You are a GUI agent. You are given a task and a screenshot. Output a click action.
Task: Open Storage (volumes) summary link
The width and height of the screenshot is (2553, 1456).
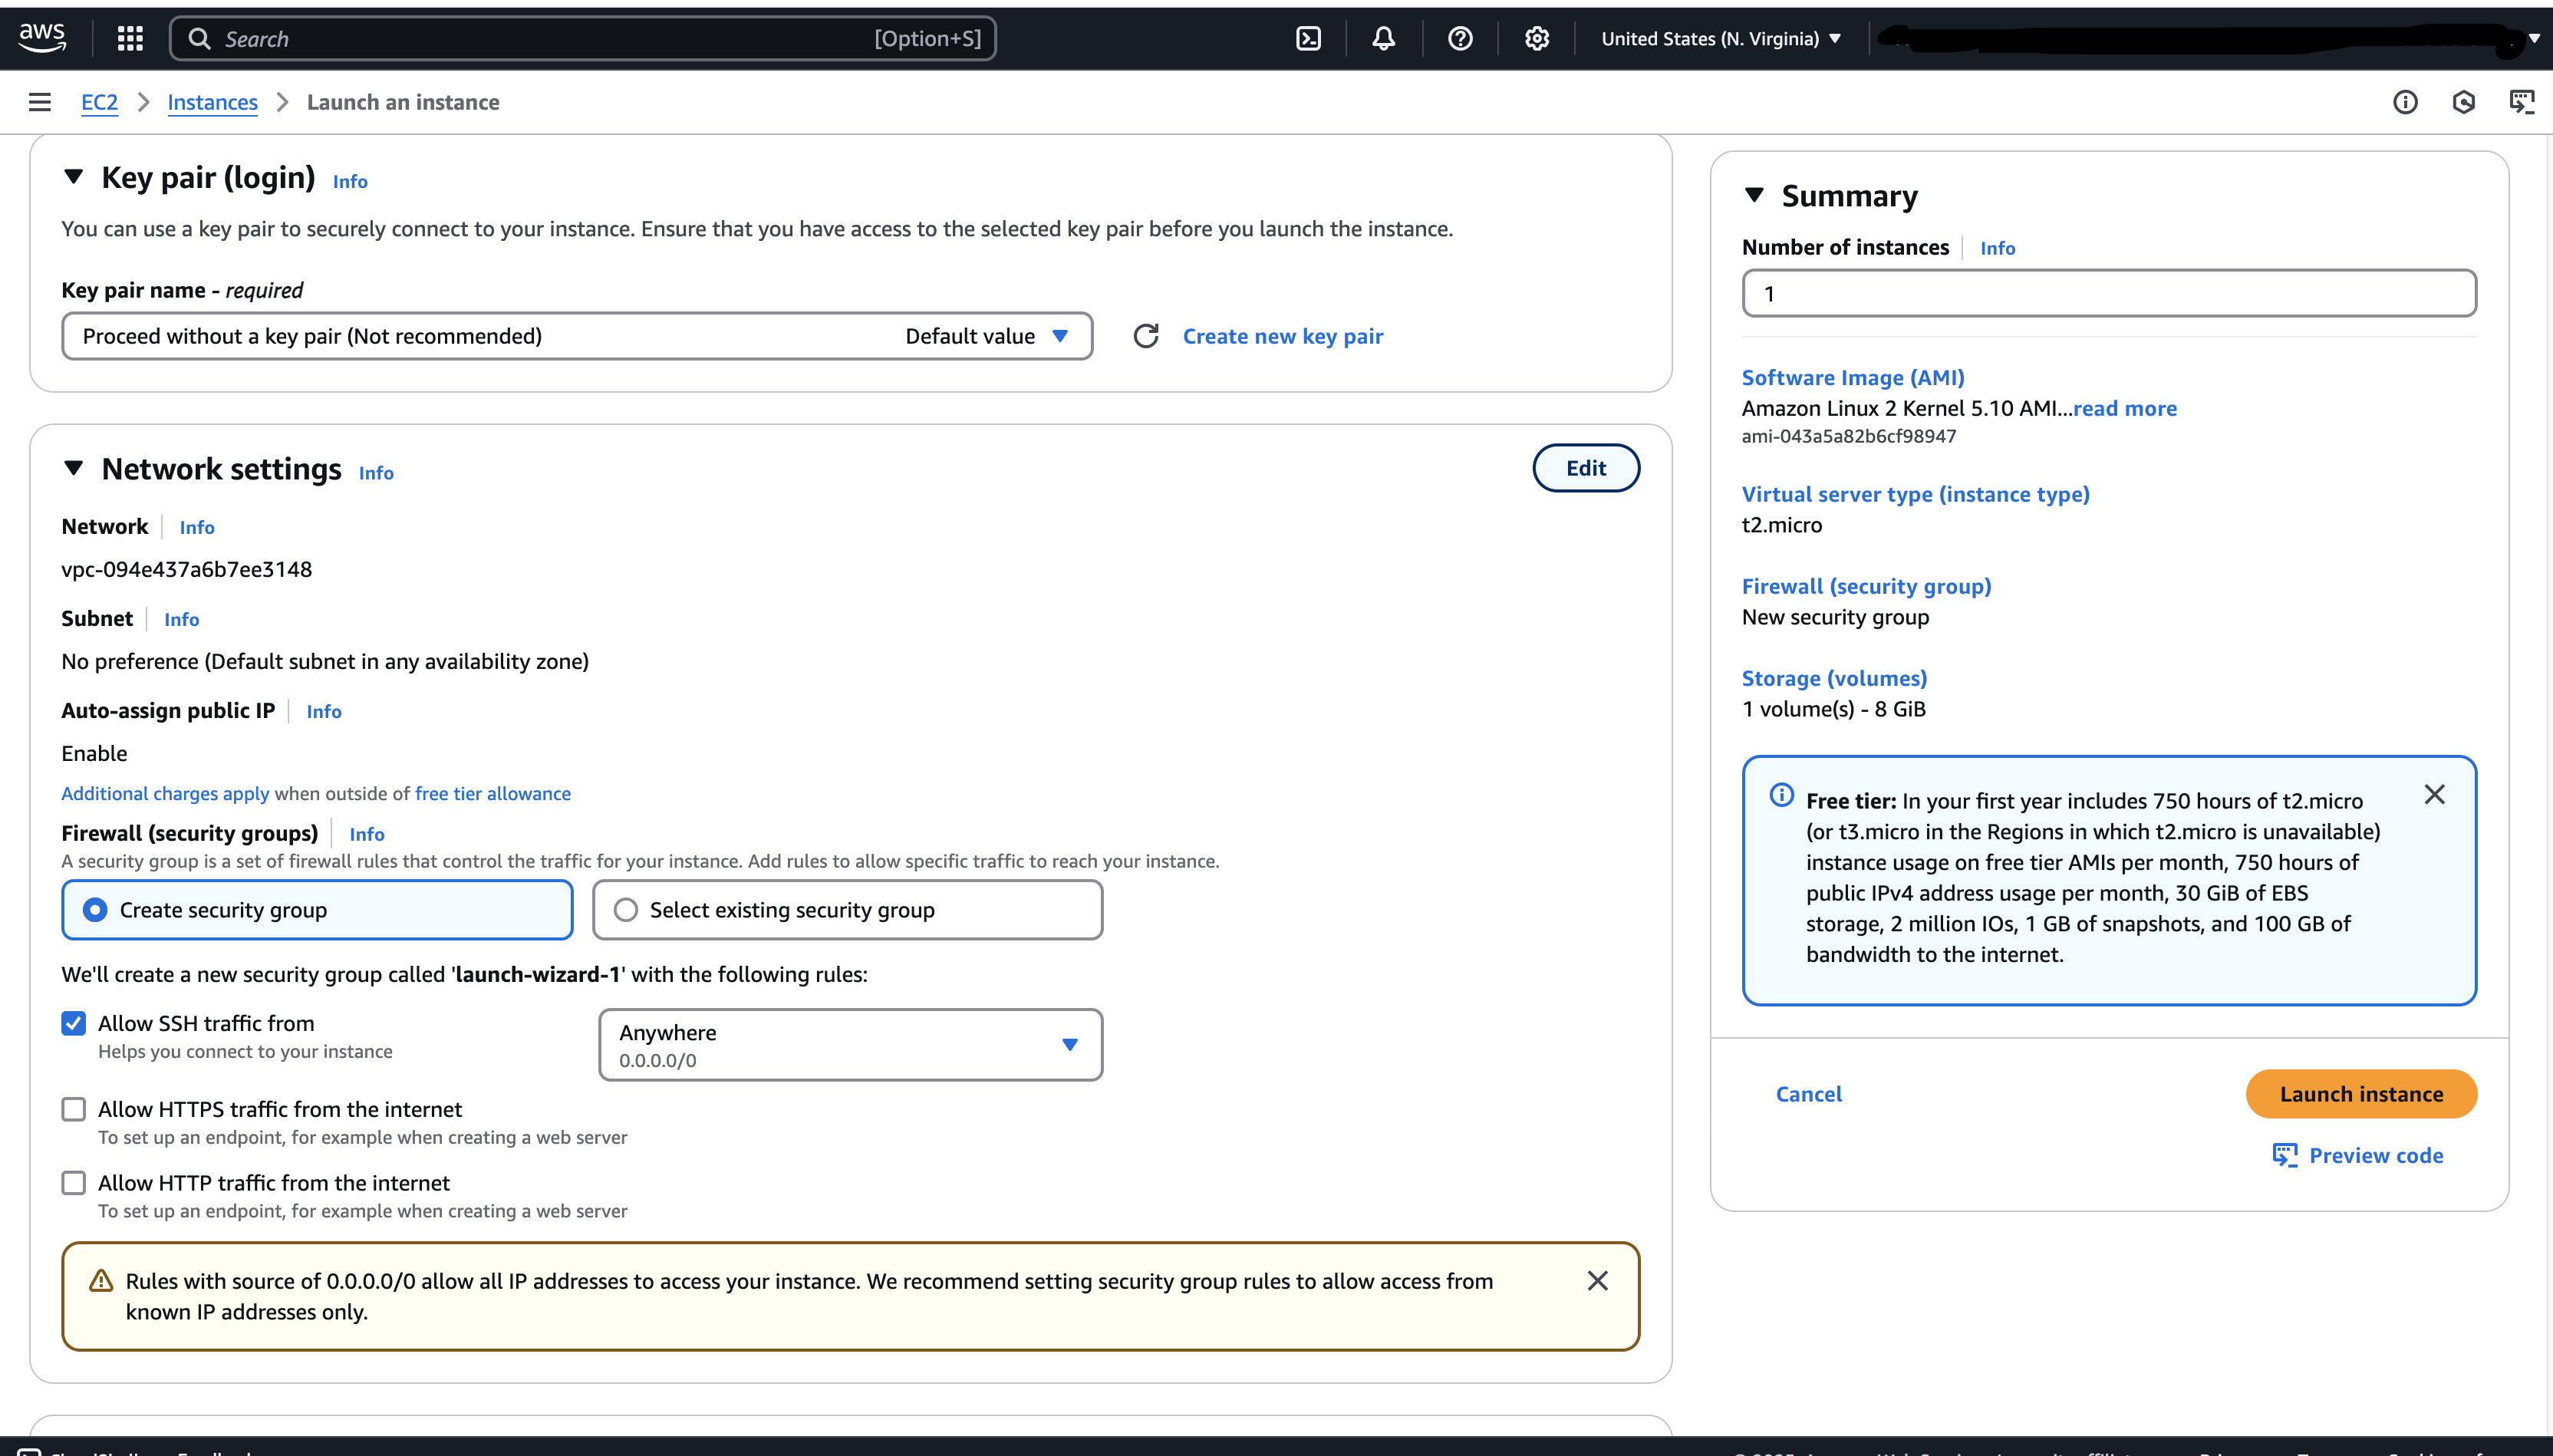pyautogui.click(x=1834, y=678)
